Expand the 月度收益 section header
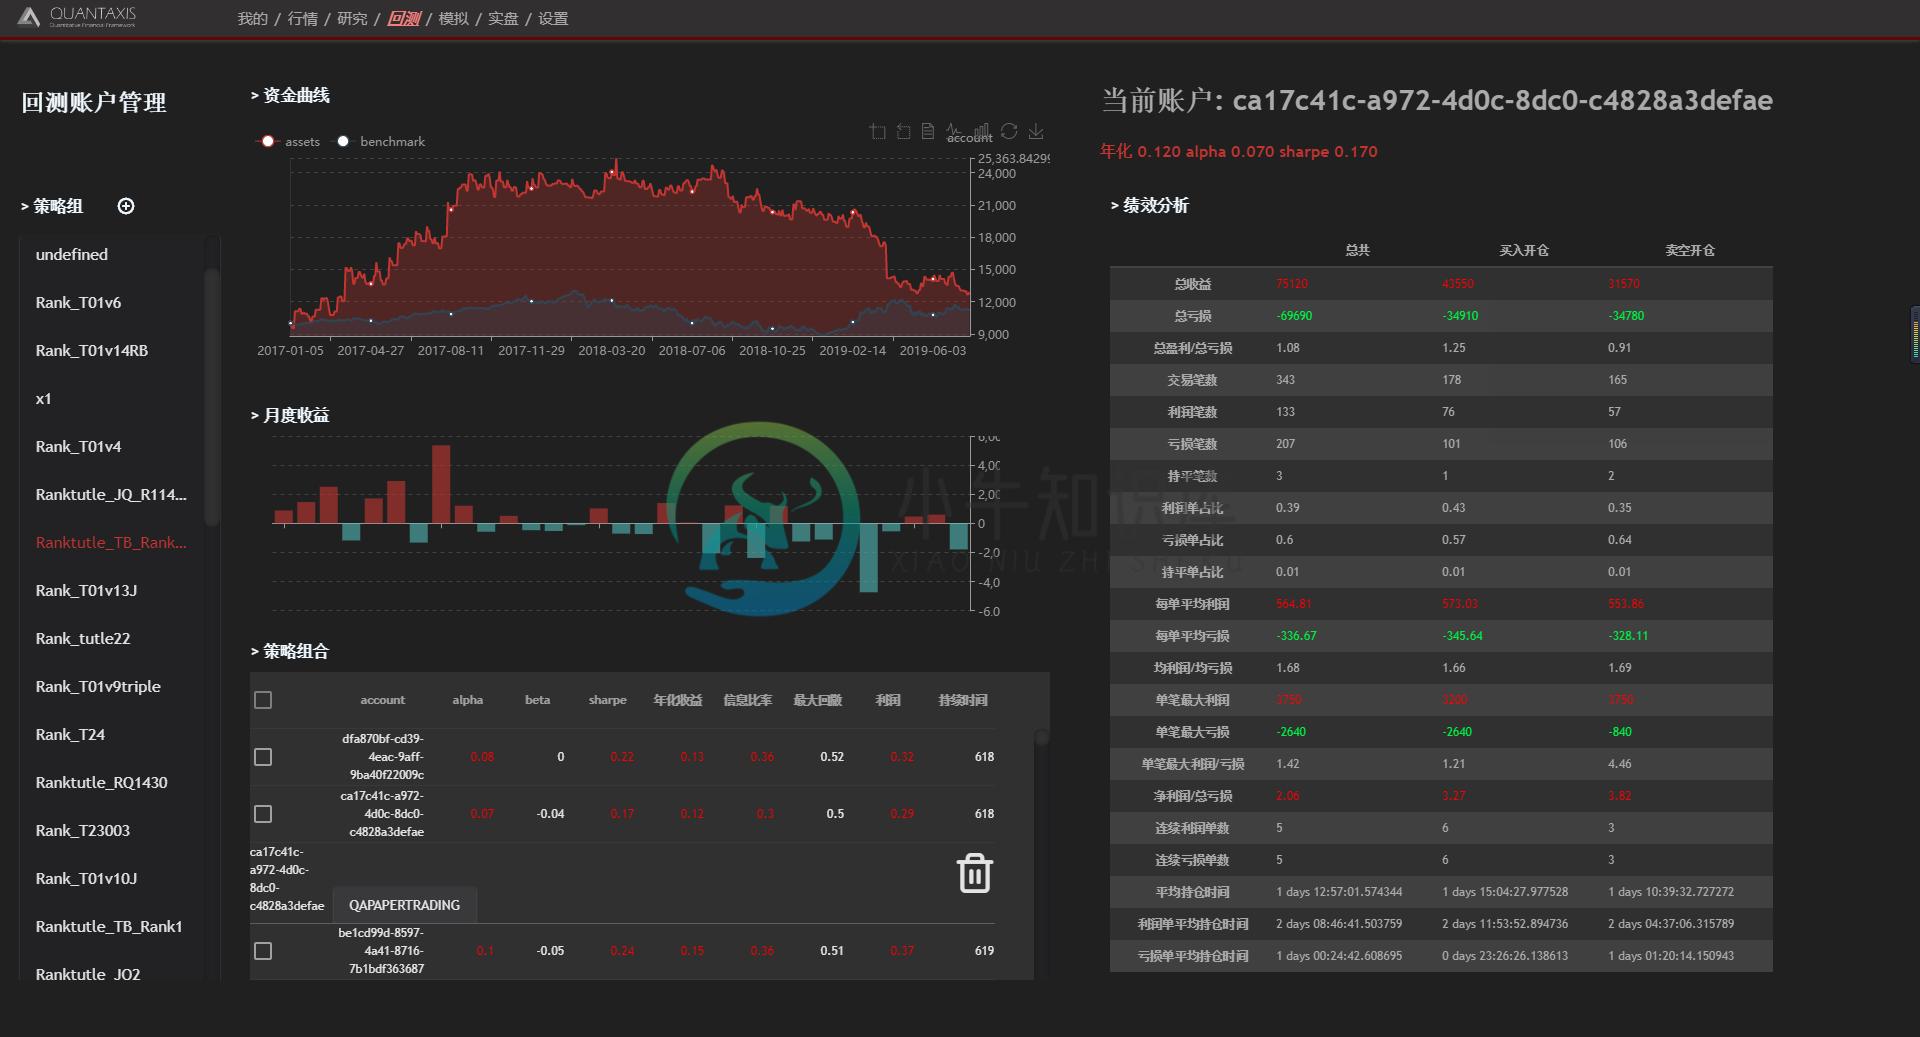The width and height of the screenshot is (1920, 1037). tap(290, 415)
